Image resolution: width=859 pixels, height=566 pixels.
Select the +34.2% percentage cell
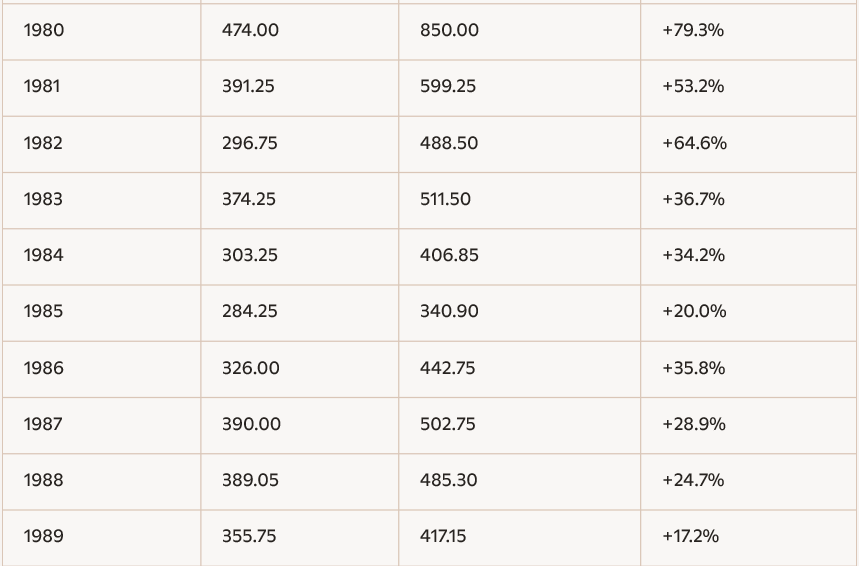tap(693, 255)
